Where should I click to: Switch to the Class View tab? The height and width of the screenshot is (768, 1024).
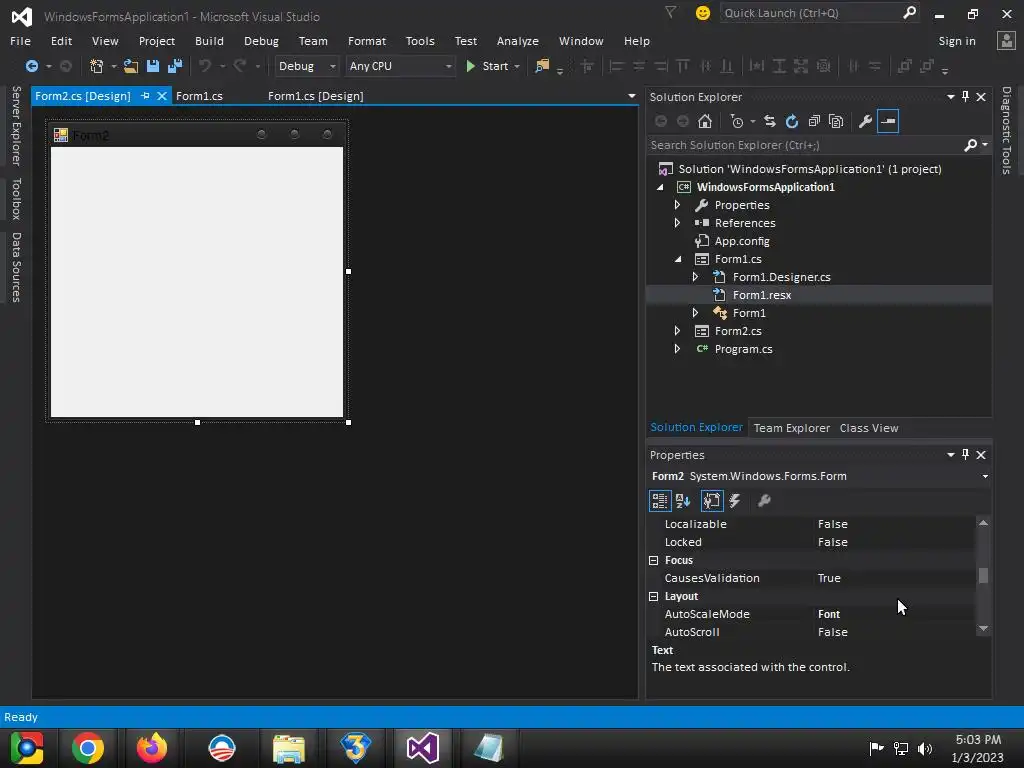pos(869,428)
